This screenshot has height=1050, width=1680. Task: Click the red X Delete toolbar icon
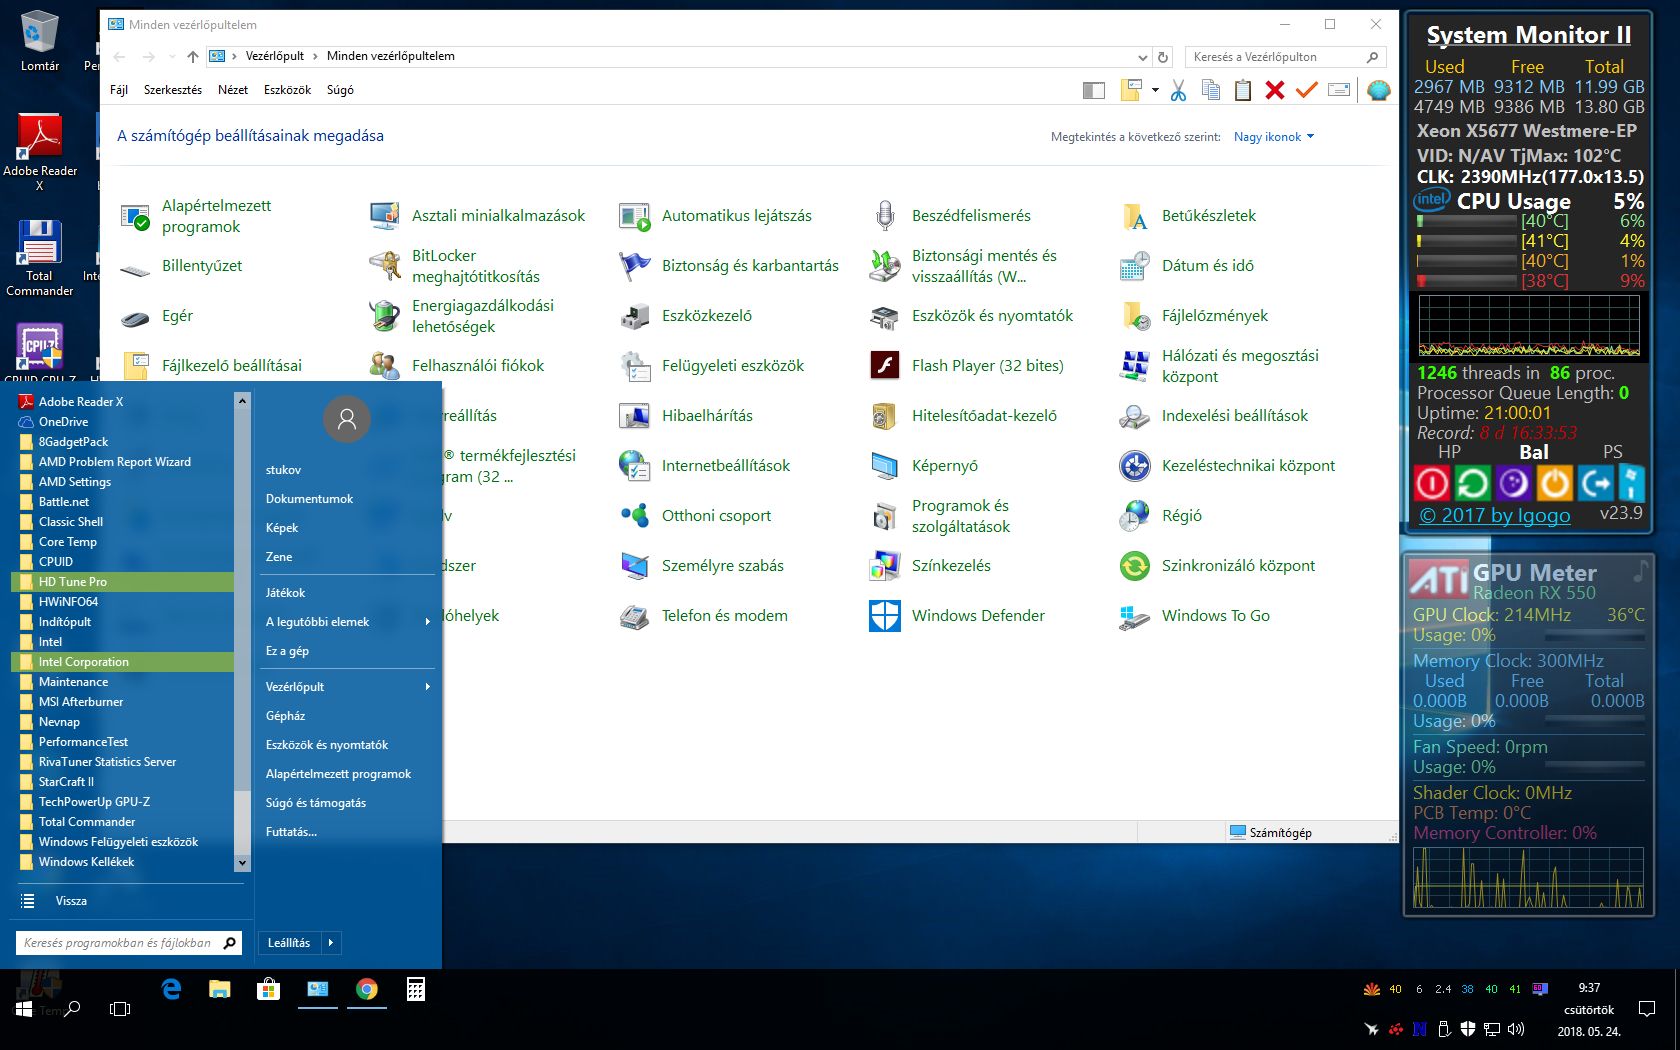pos(1274,91)
